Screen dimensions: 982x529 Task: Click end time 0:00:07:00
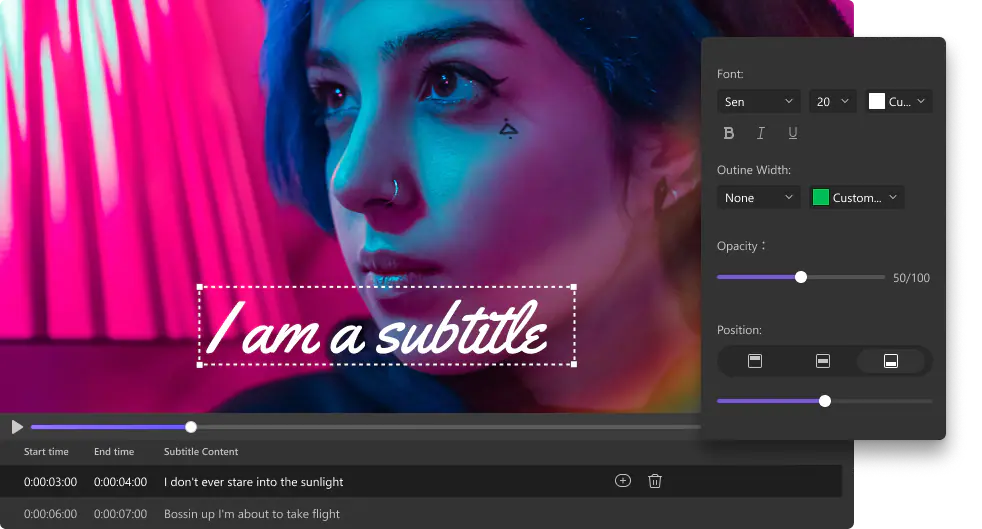click(120, 514)
